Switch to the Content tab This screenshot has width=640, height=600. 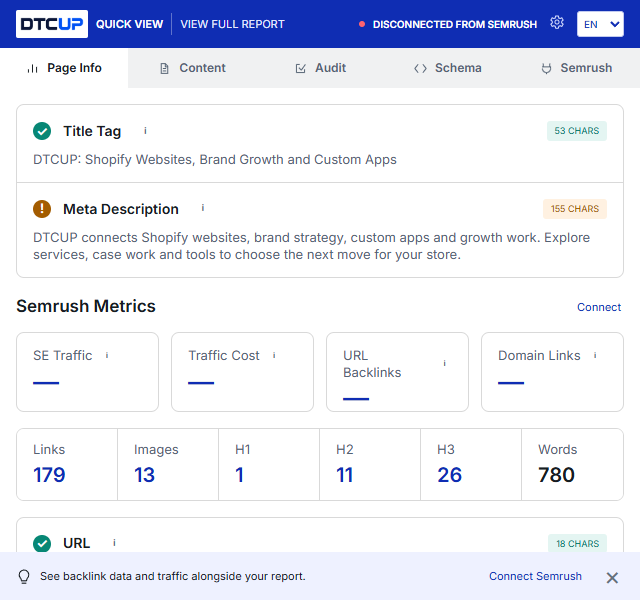coord(192,68)
